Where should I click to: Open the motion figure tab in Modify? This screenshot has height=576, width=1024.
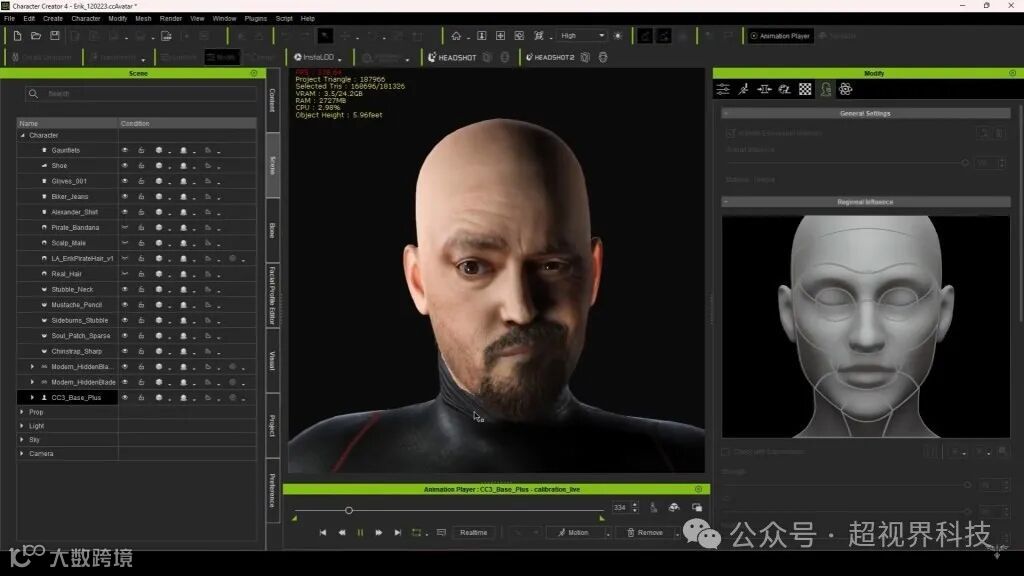[x=744, y=89]
